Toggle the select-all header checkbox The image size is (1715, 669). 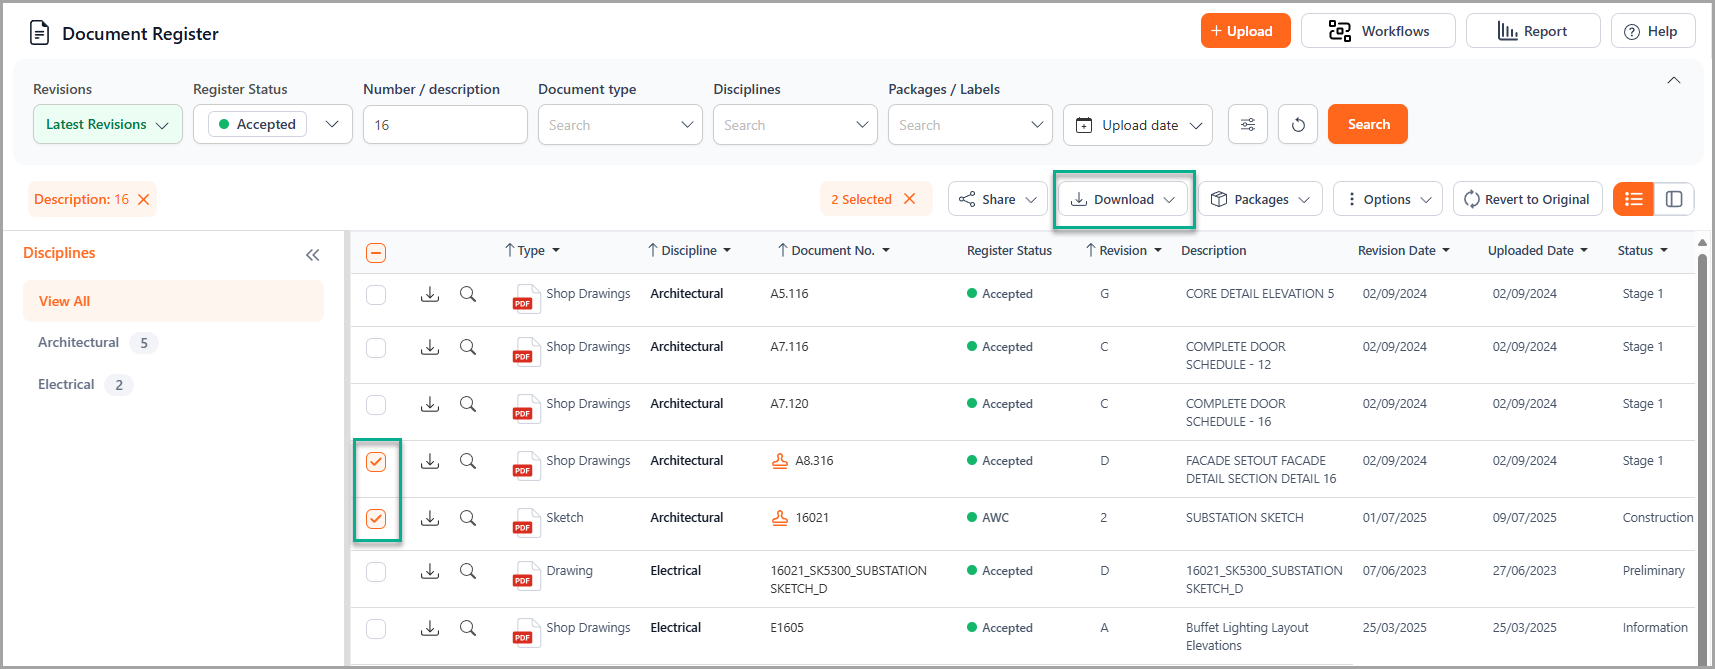click(x=376, y=253)
